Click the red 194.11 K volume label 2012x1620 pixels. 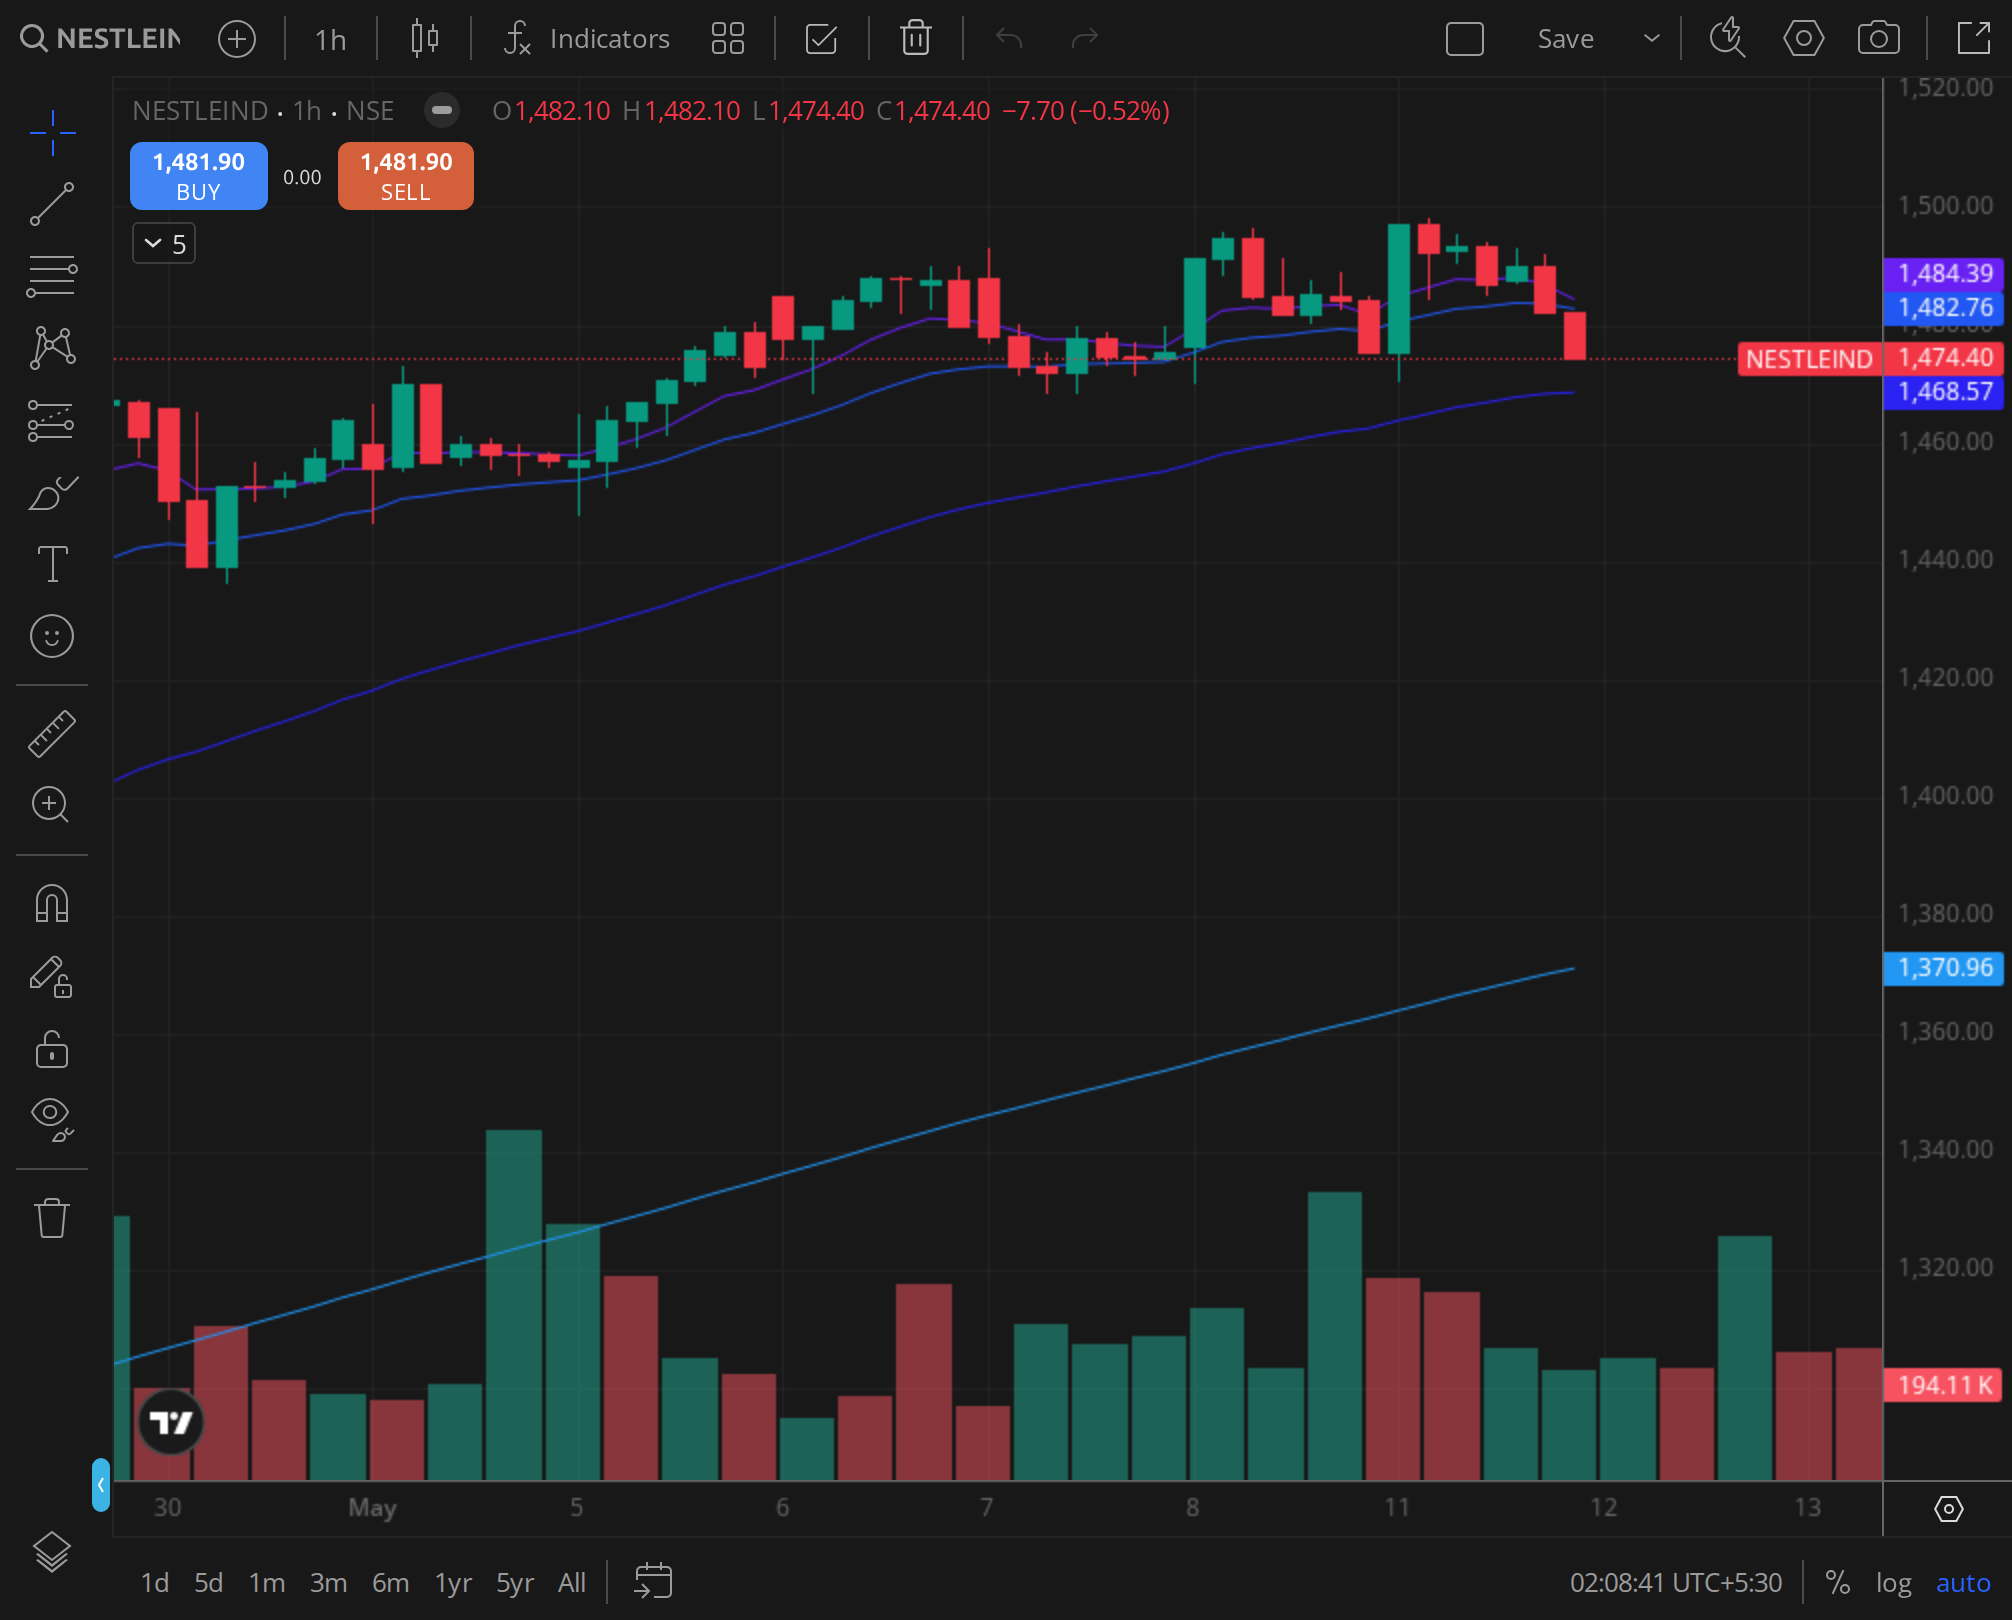pos(1945,1385)
